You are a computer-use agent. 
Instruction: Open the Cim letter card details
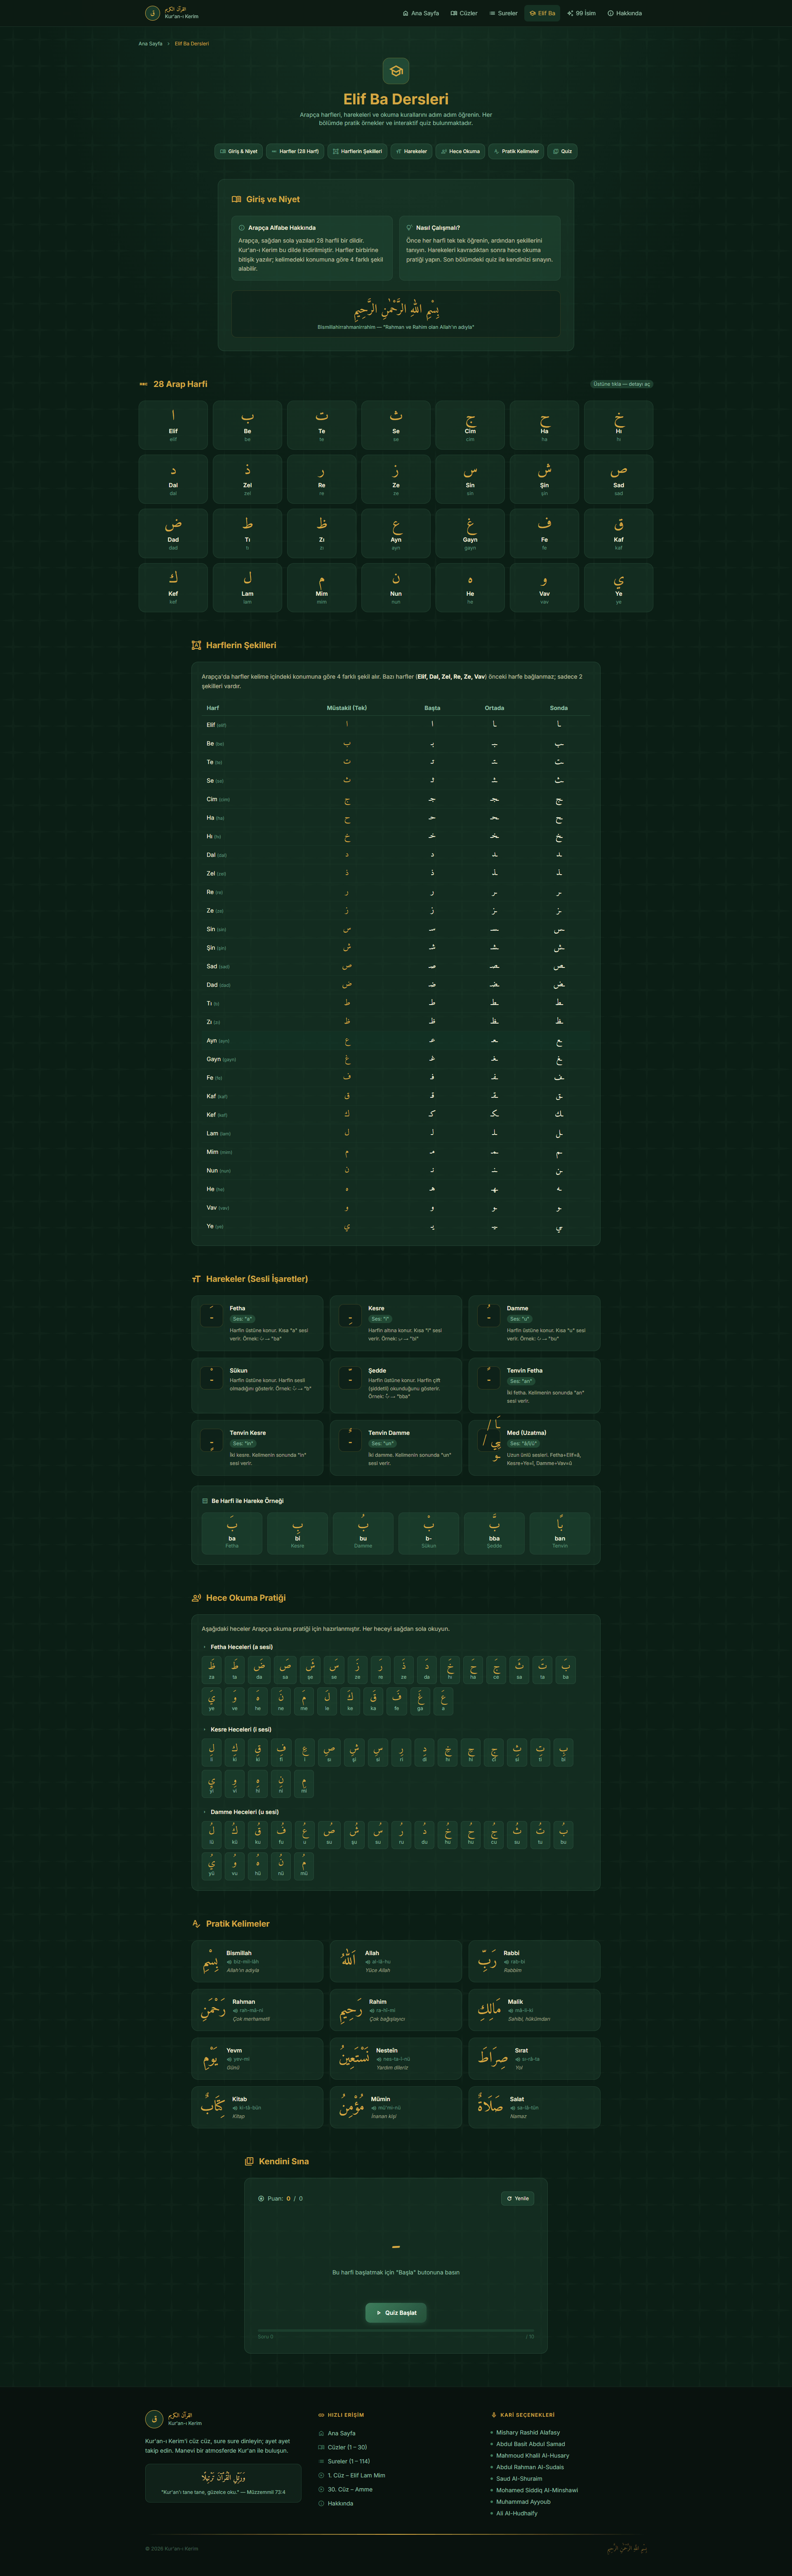(x=470, y=424)
